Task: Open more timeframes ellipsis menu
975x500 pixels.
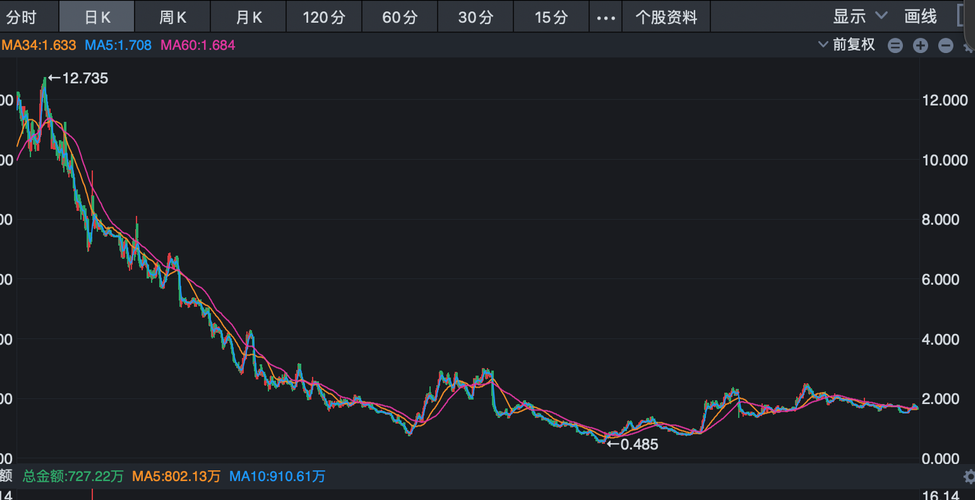Action: 606,17
